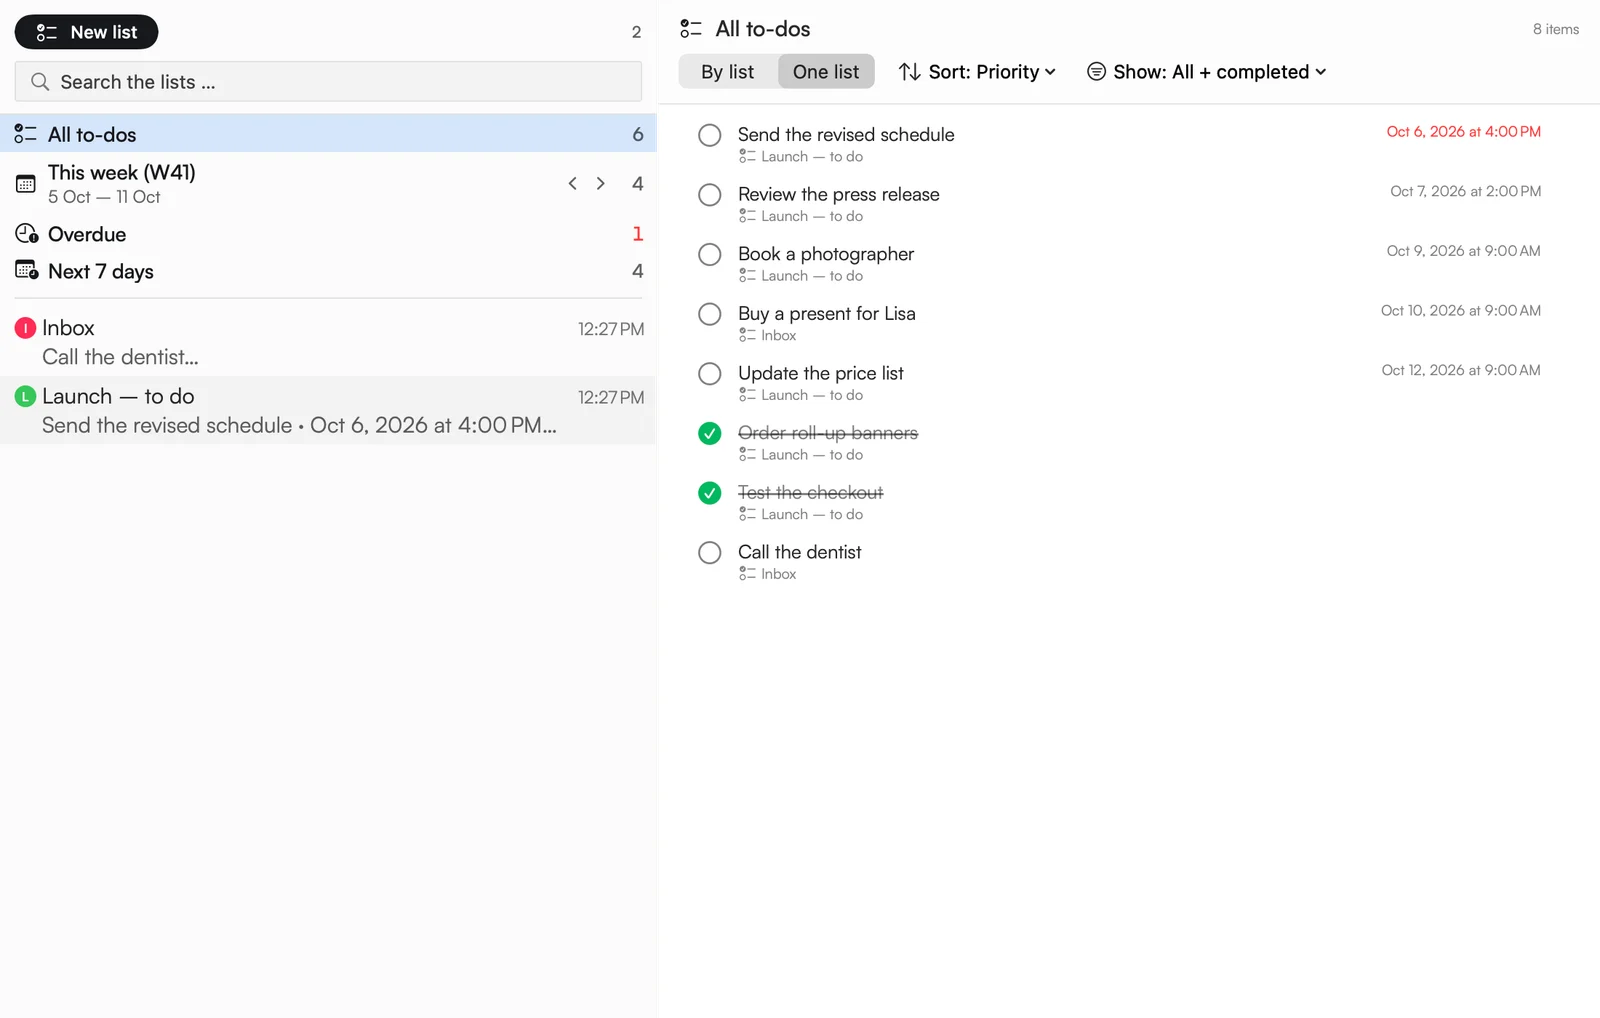Image resolution: width=1600 pixels, height=1018 pixels.
Task: Click the Overdue clock icon
Action: pyautogui.click(x=26, y=234)
